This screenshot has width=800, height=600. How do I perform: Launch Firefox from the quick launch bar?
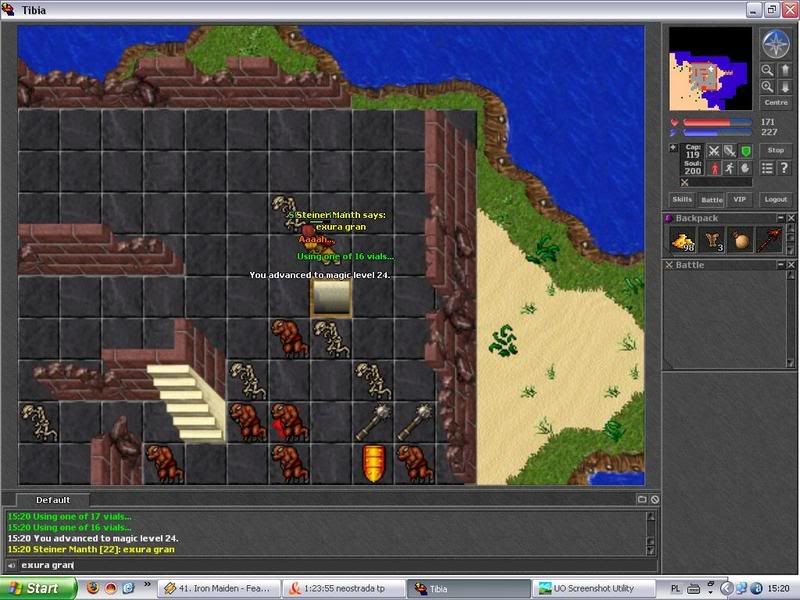(x=93, y=588)
